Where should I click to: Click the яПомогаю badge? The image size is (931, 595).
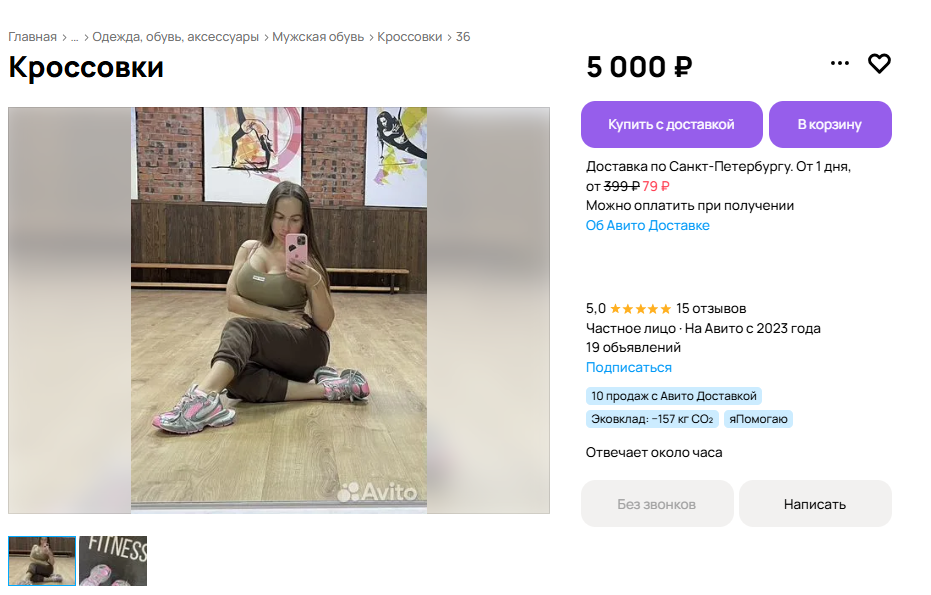click(758, 419)
